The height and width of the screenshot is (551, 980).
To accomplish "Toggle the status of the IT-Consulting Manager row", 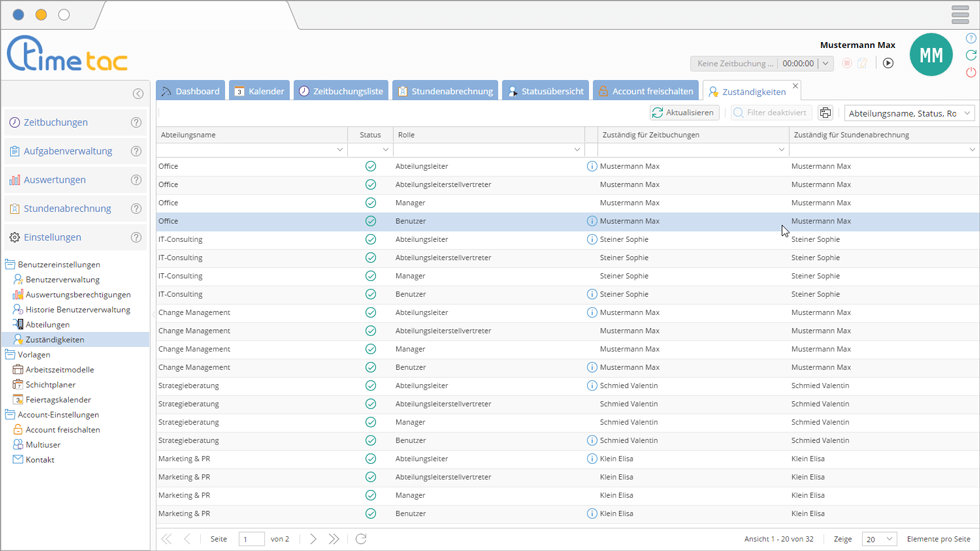I will click(x=371, y=276).
